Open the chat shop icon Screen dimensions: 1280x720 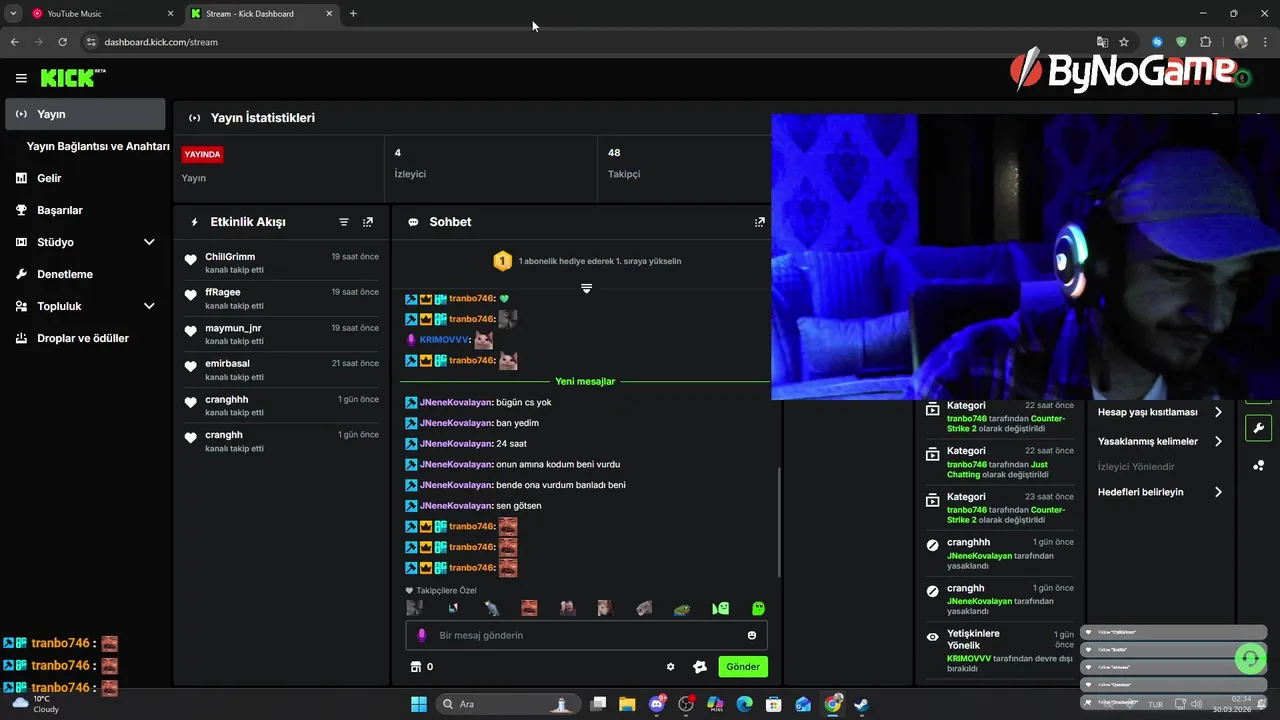pyautogui.click(x=416, y=667)
